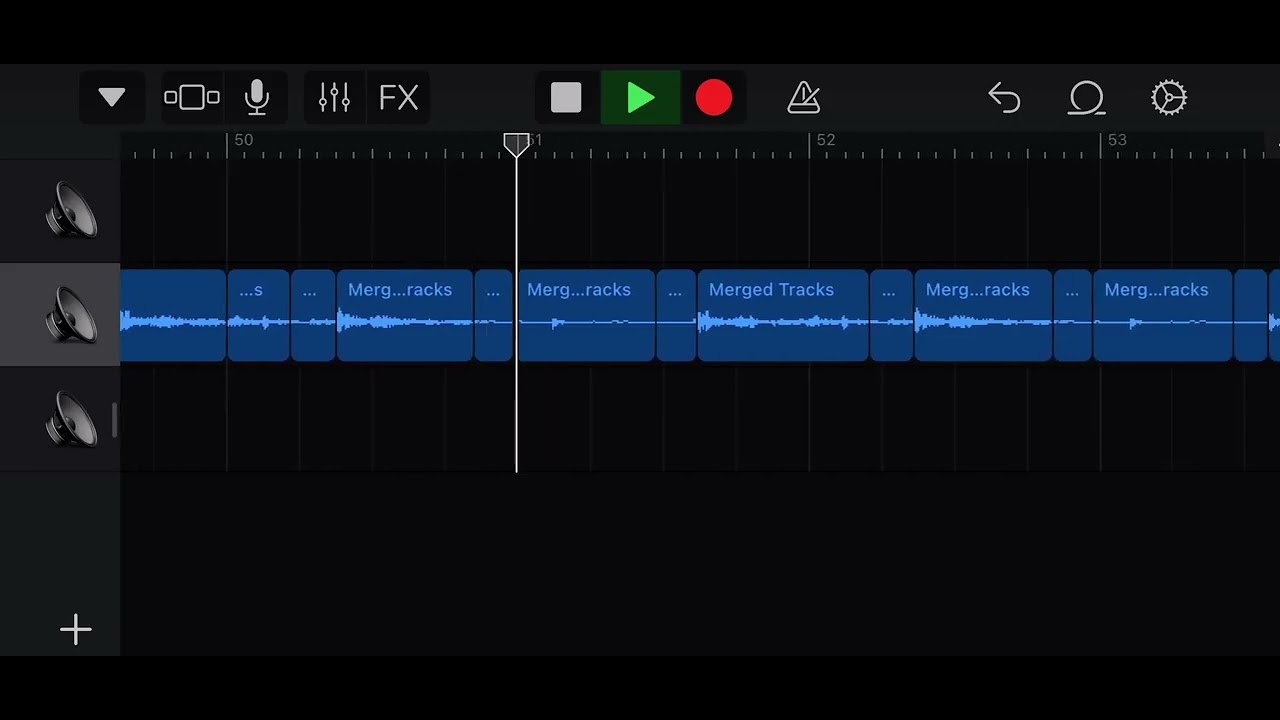The width and height of the screenshot is (1280, 720).
Task: Toggle the FX panel button
Action: [398, 98]
